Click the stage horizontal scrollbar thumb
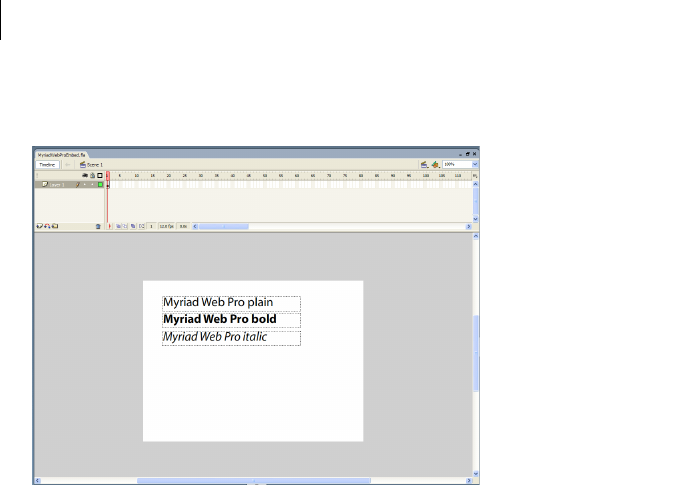 (x=254, y=481)
